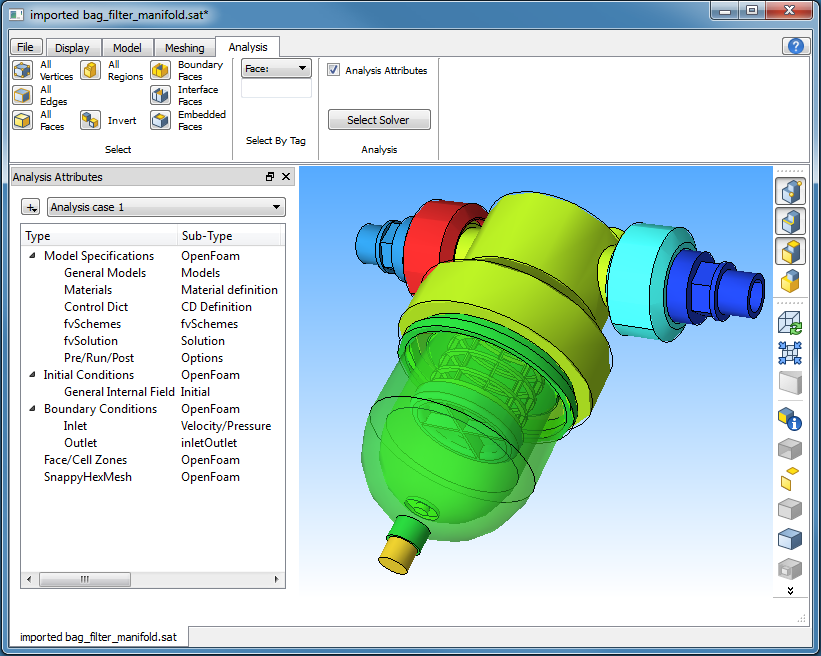The width and height of the screenshot is (821, 656).
Task: Open the Face: tag type dropdown
Action: point(277,68)
